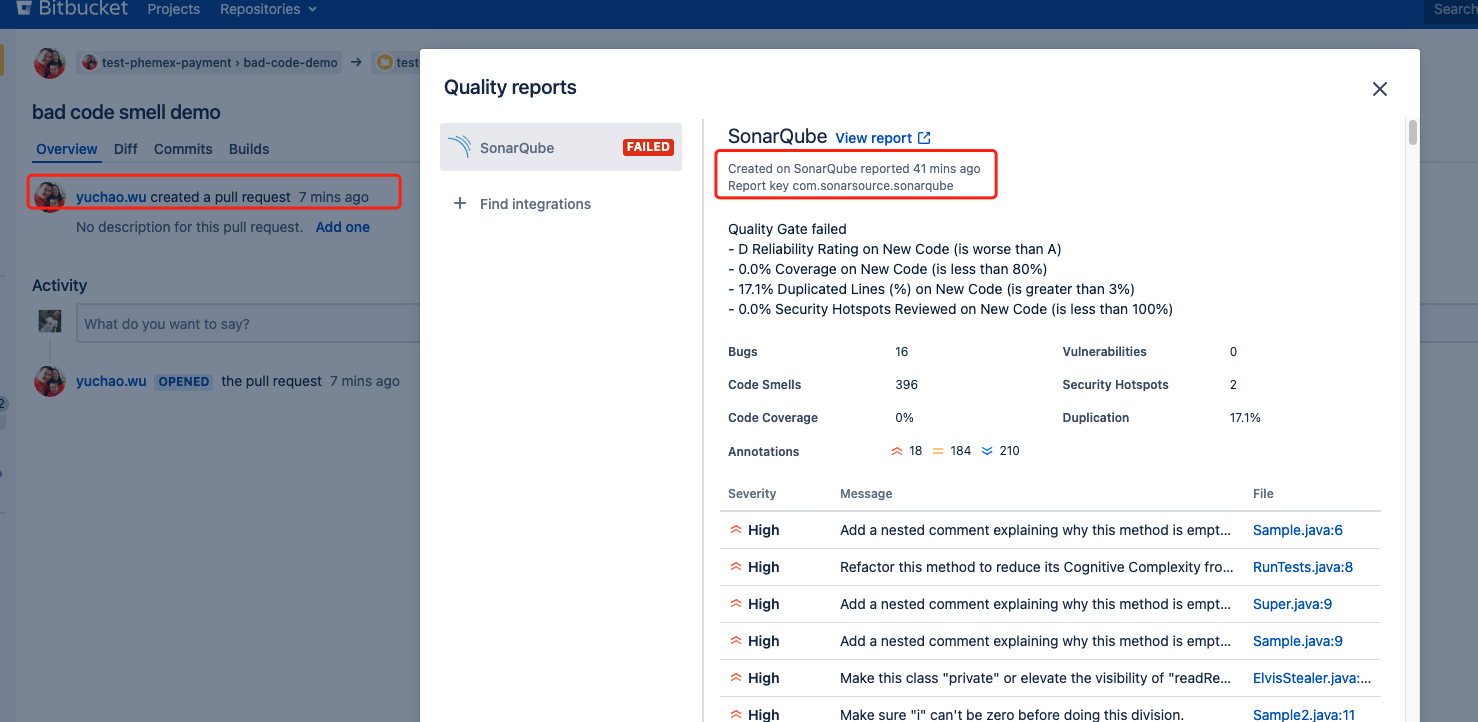
Task: Switch to the Commits tab
Action: [x=183, y=149]
